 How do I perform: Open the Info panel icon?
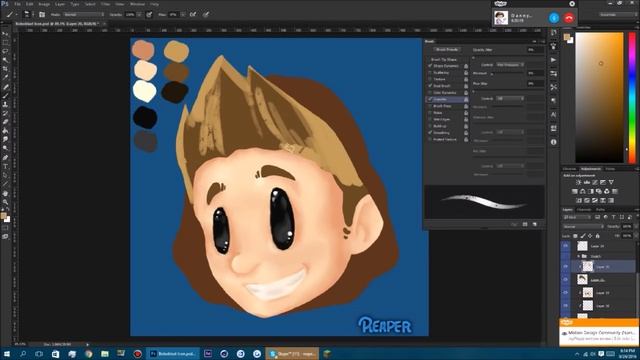point(553,142)
